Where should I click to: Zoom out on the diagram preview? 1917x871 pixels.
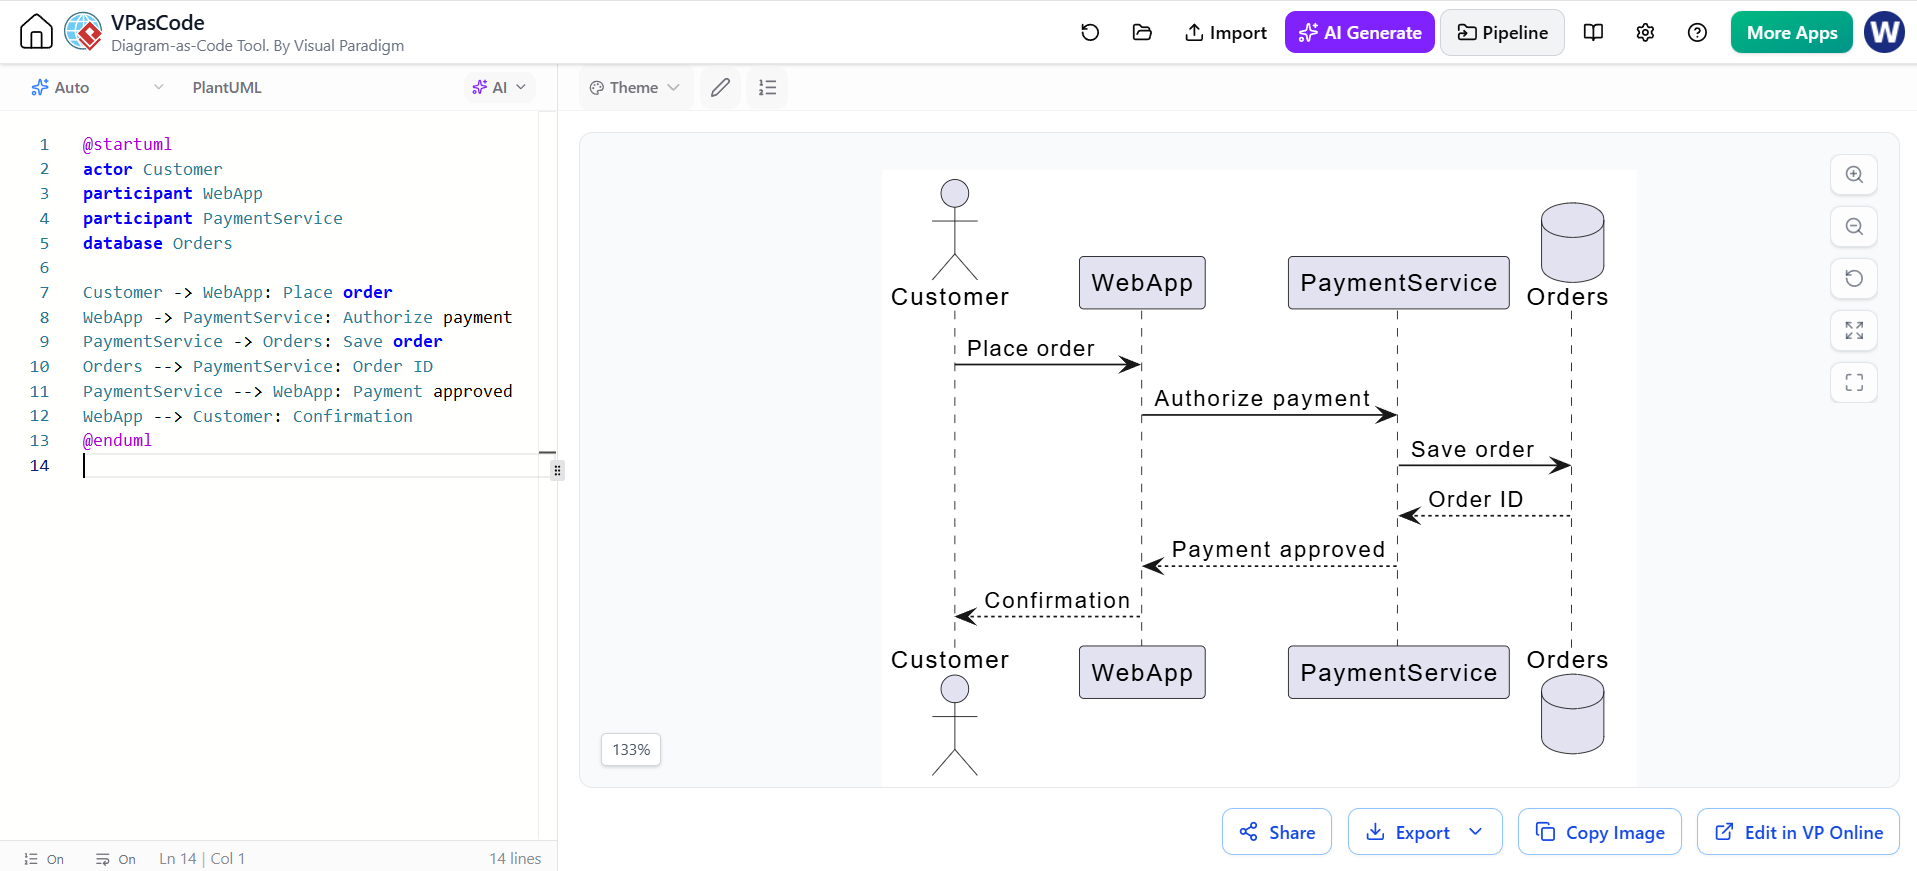click(1854, 226)
